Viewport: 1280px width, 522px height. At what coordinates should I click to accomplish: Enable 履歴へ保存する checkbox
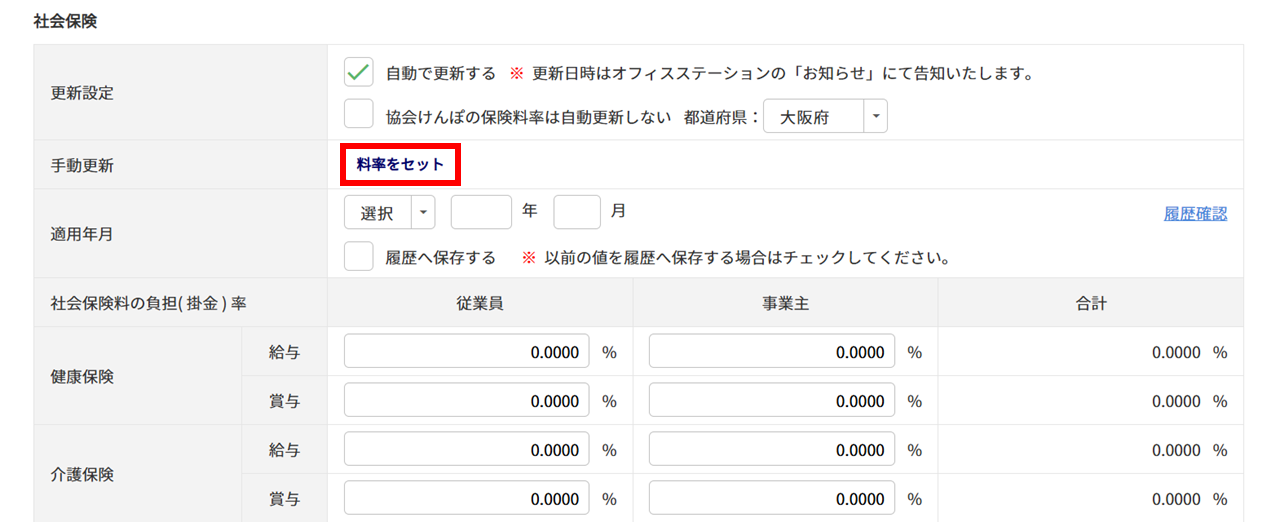click(358, 257)
